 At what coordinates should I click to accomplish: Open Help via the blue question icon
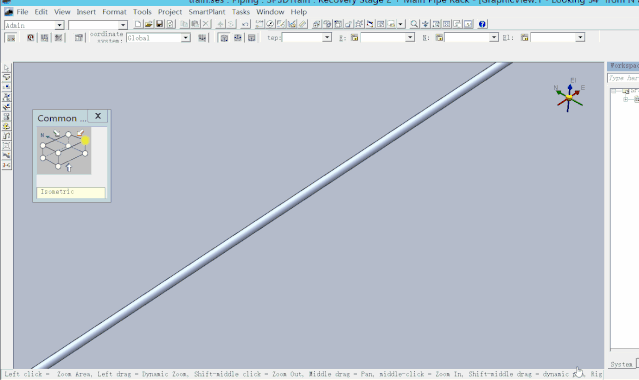(x=482, y=24)
